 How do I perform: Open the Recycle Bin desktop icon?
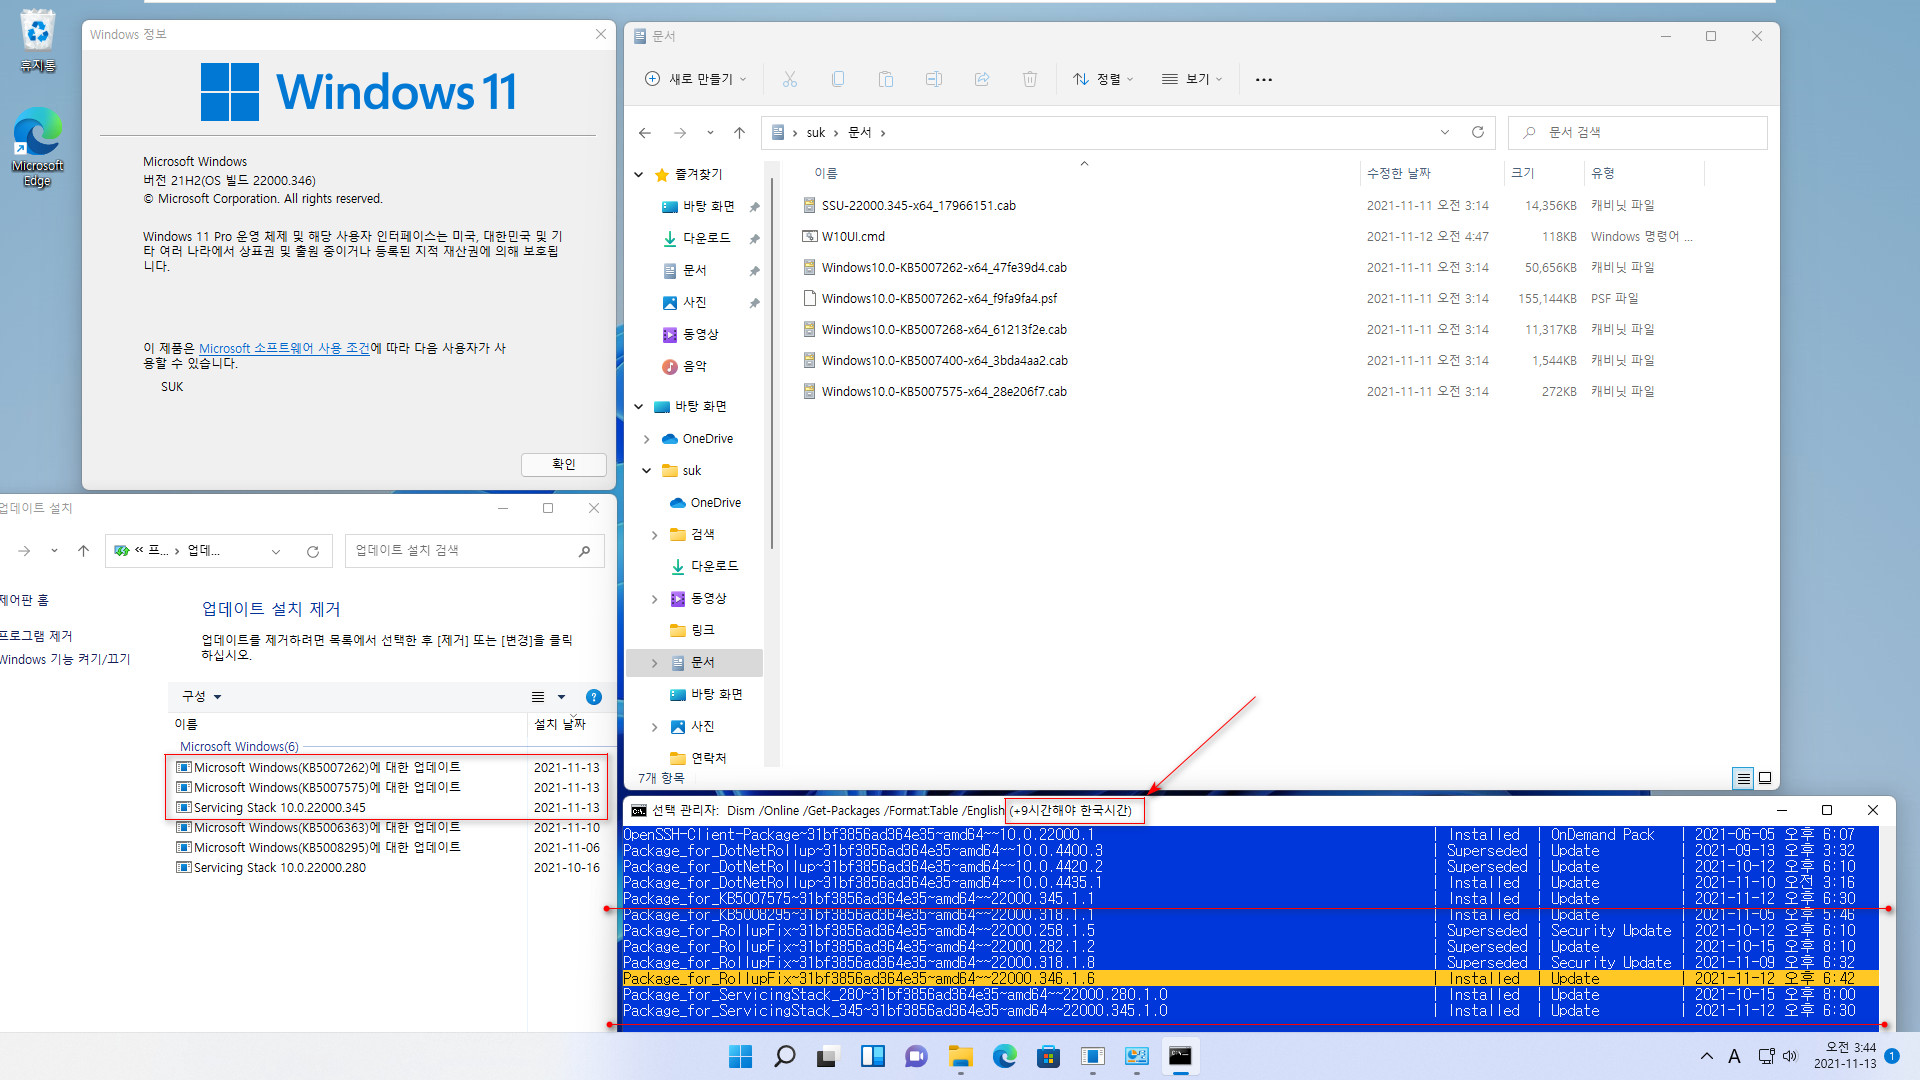tap(37, 41)
